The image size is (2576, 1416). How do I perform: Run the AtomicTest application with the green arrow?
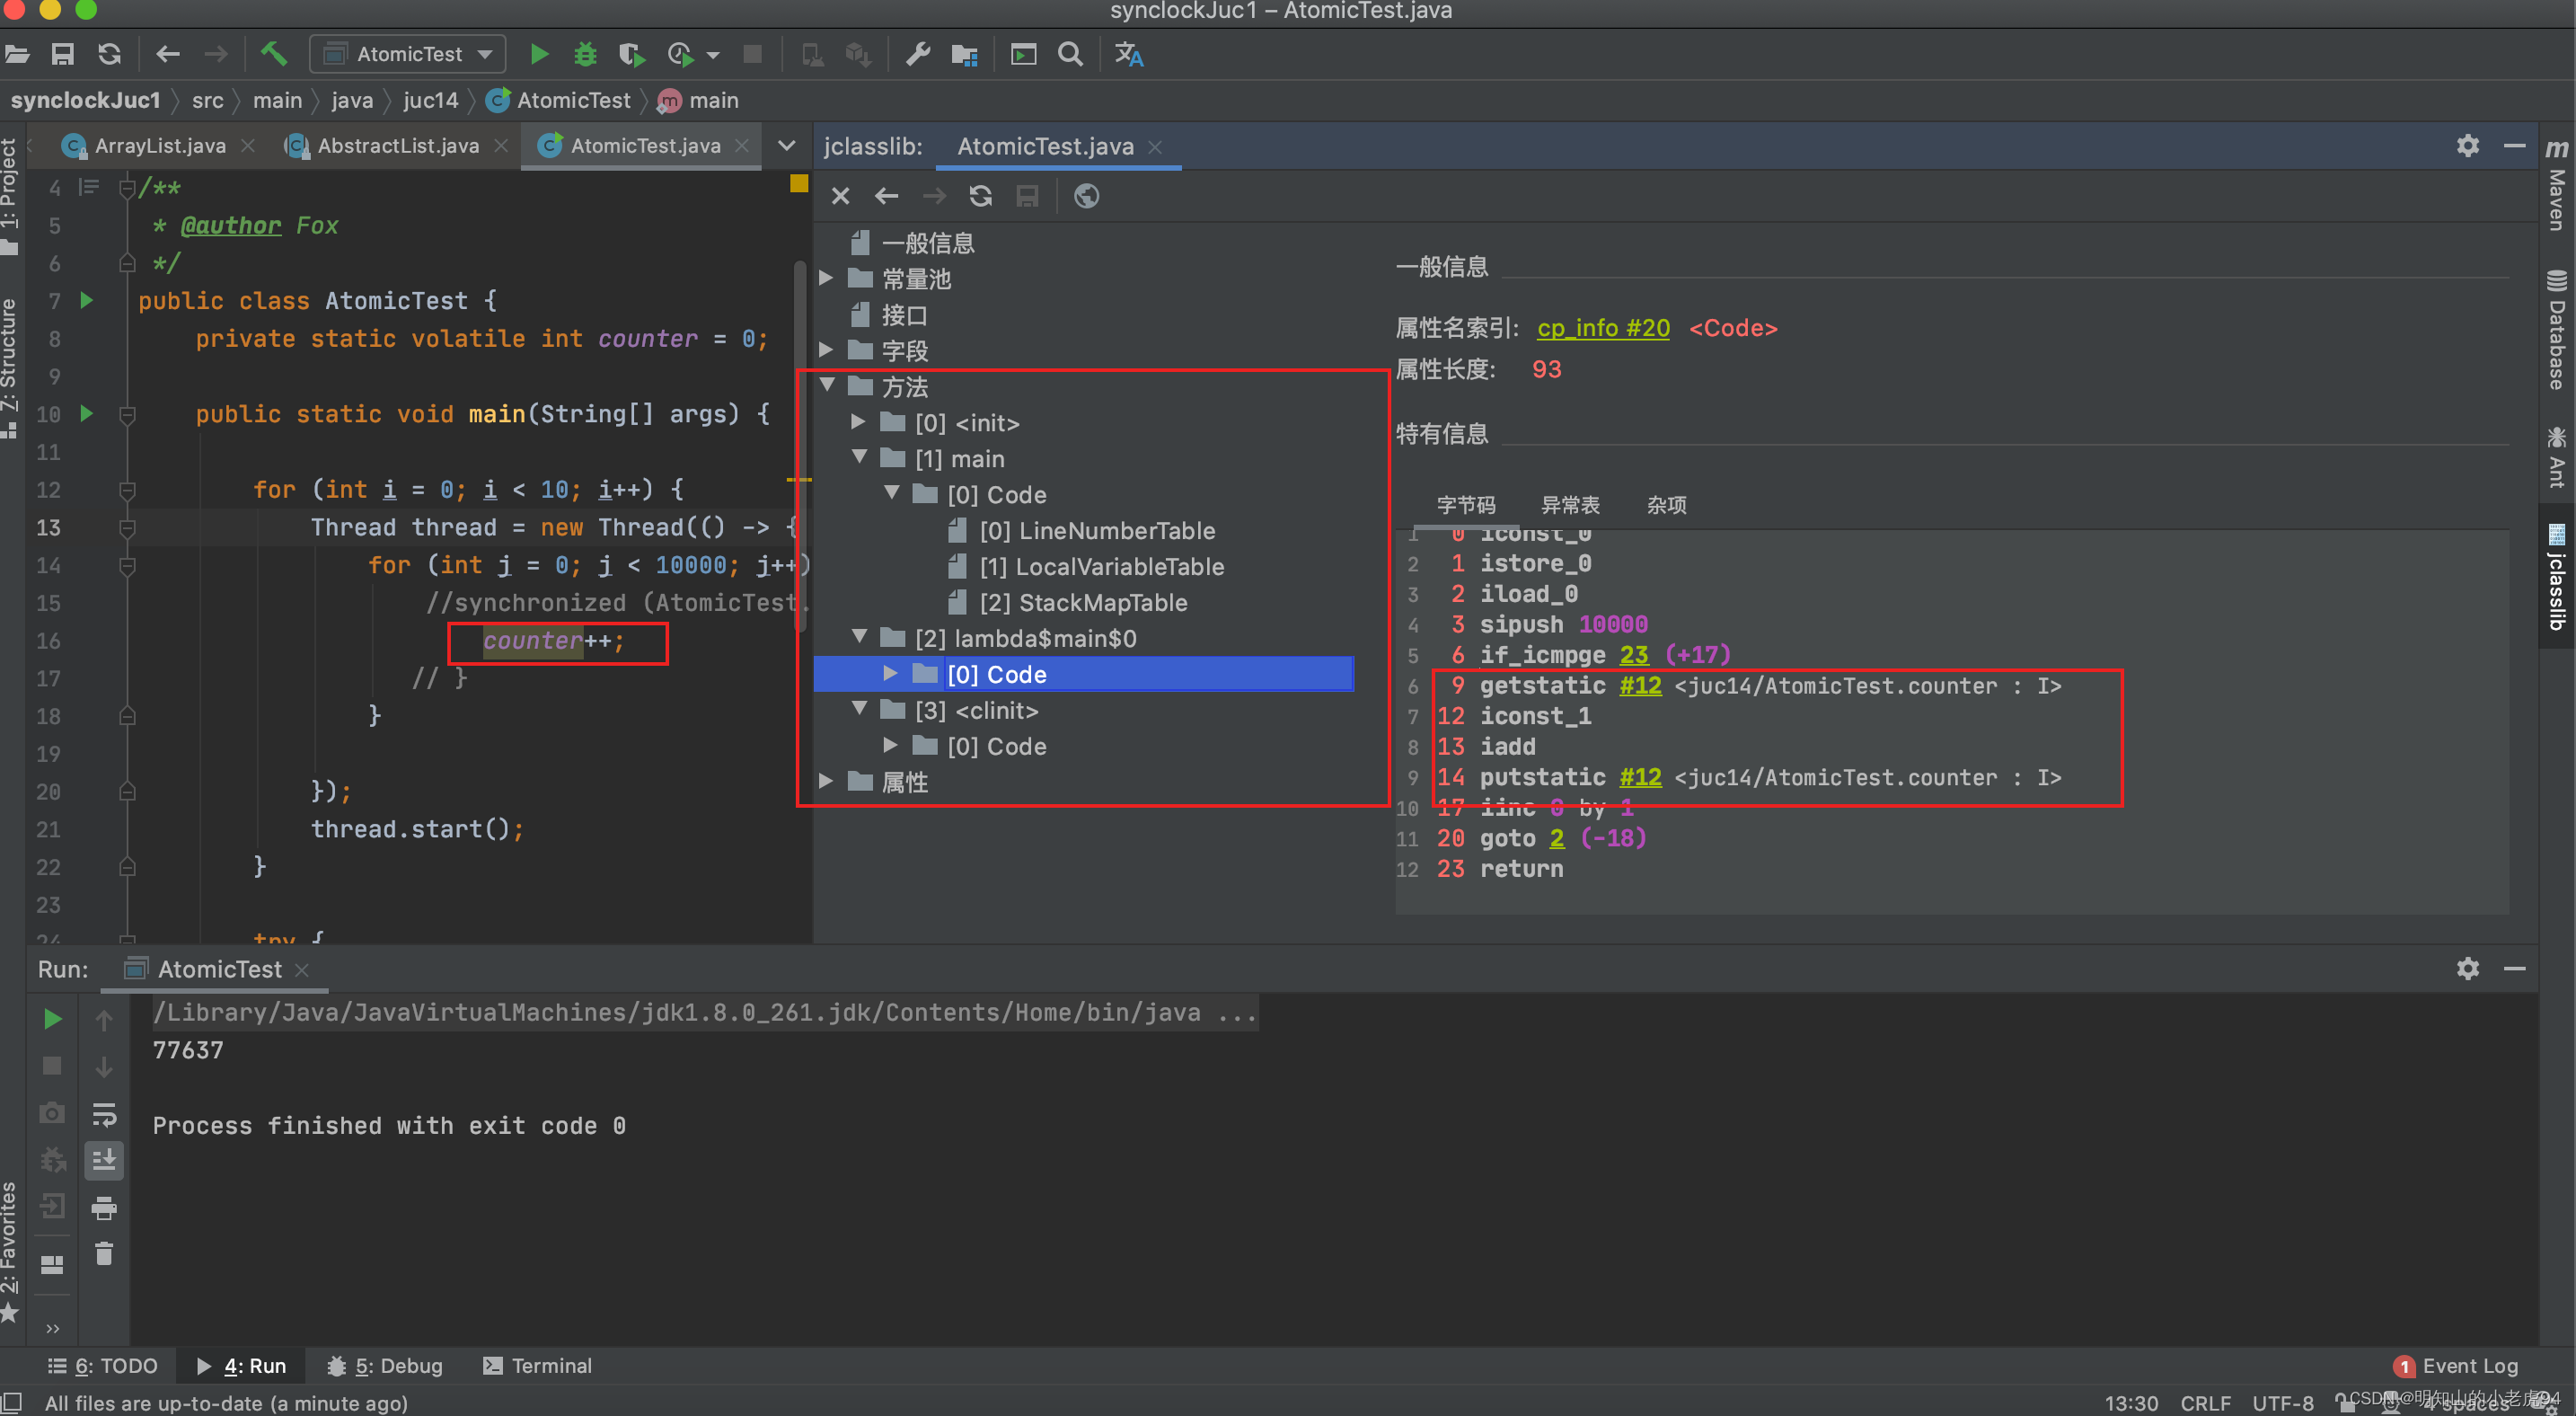click(x=539, y=54)
